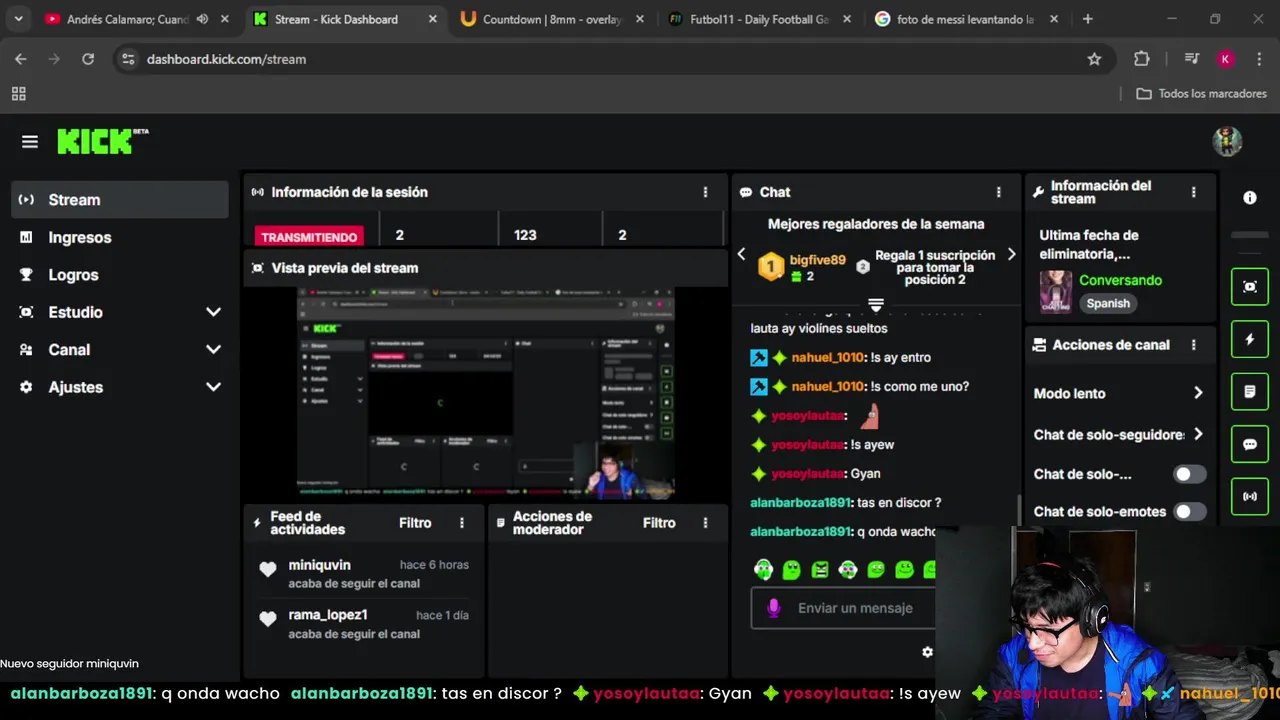
Task: Open Modo lento options arrow
Action: pos(1198,393)
